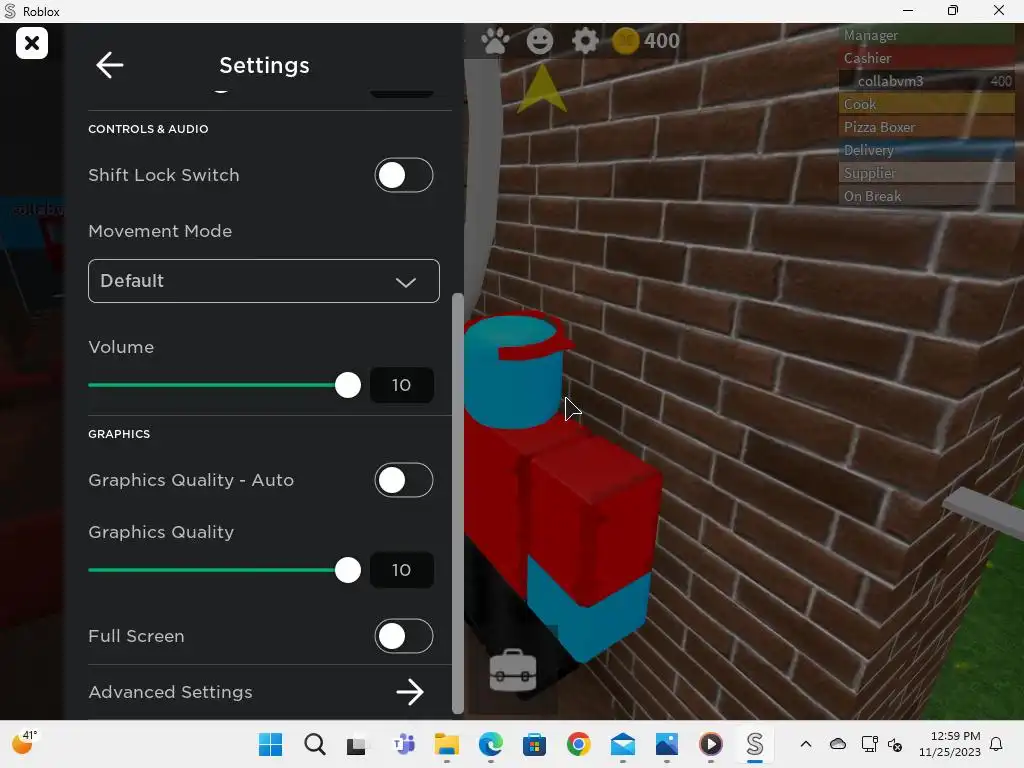Image resolution: width=1024 pixels, height=768 pixels.
Task: Select the Manager team in the leaderboard
Action: click(x=926, y=35)
